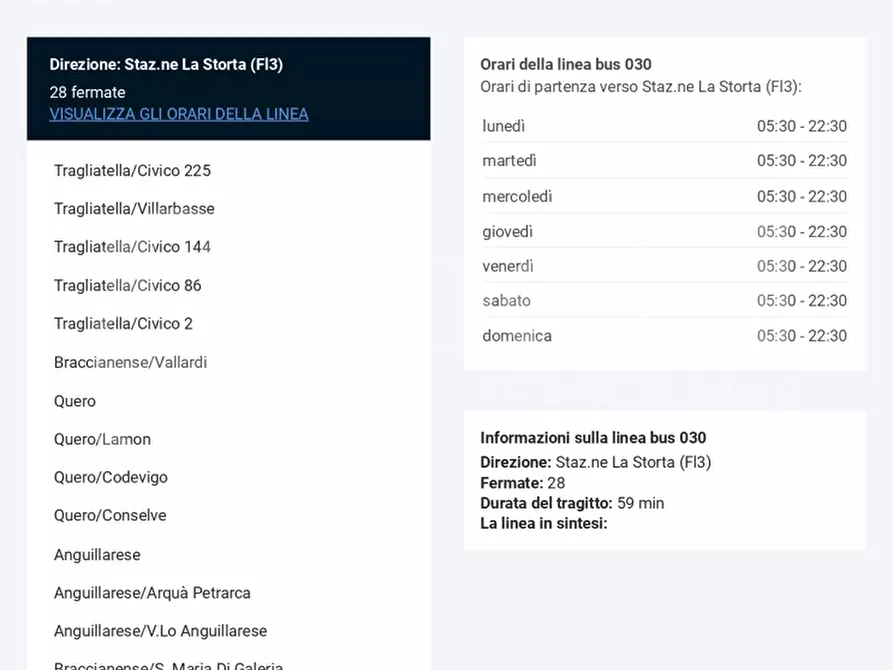This screenshot has width=893, height=670.
Task: Select the giovedì schedule row
Action: (664, 232)
